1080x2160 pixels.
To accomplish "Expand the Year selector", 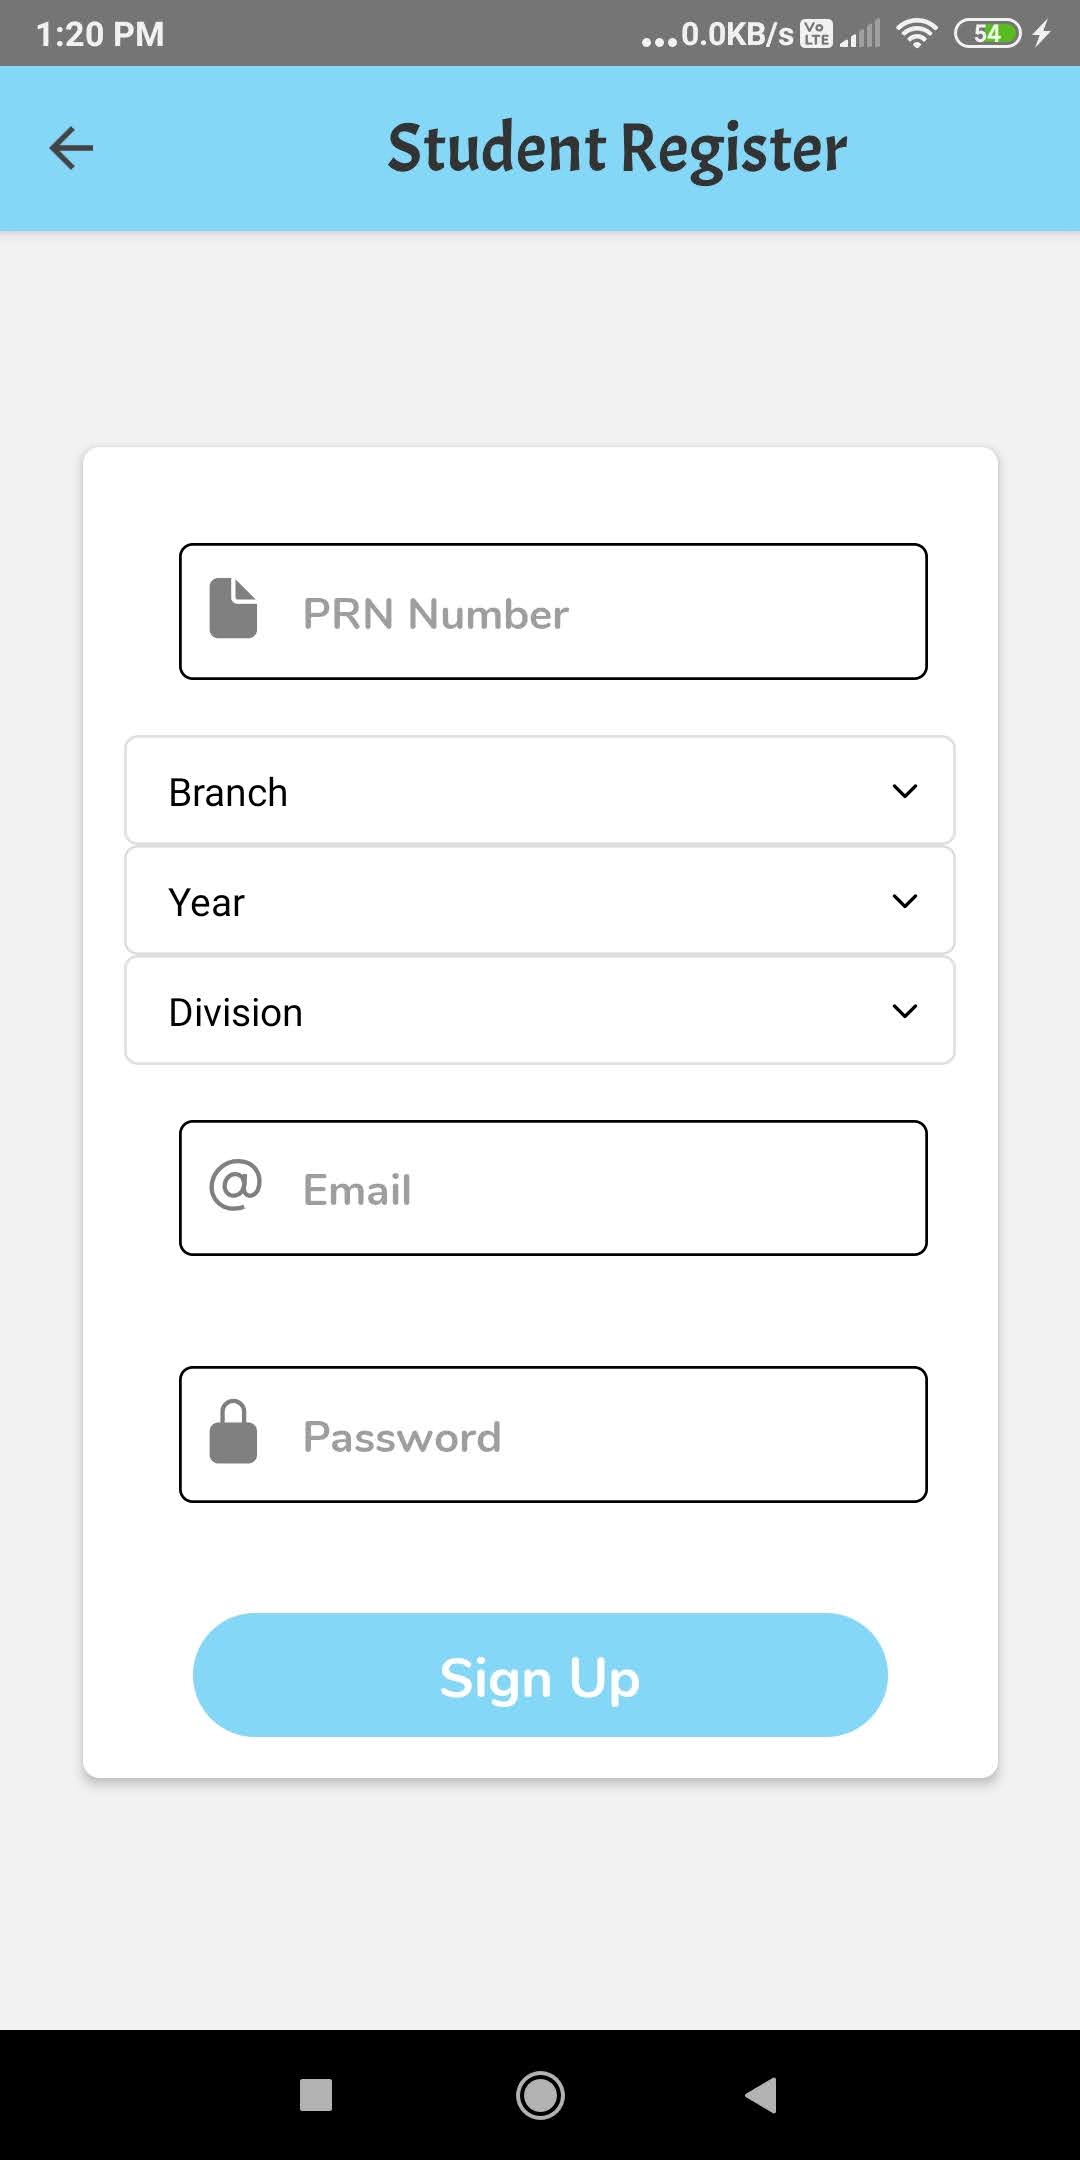I will point(540,900).
